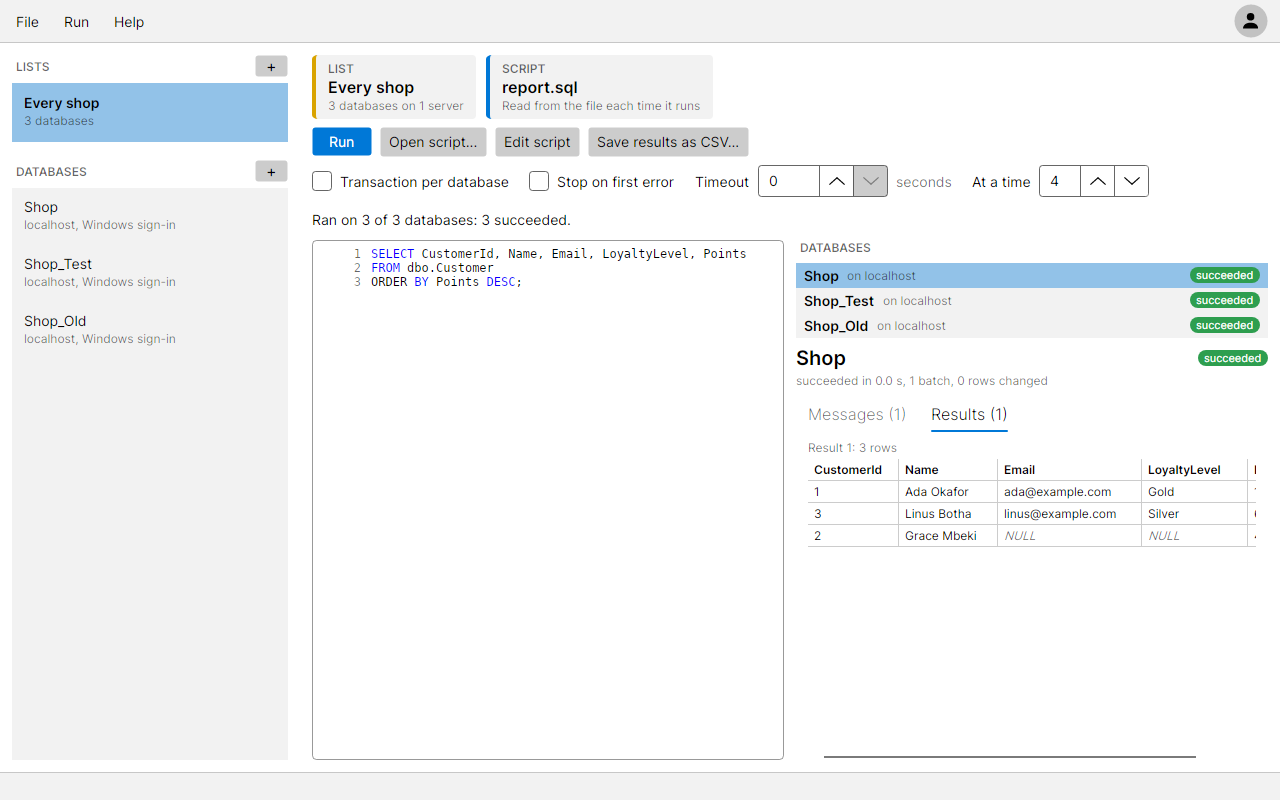Switch to the Results (1) tab
The height and width of the screenshot is (800, 1280).
[x=969, y=414]
